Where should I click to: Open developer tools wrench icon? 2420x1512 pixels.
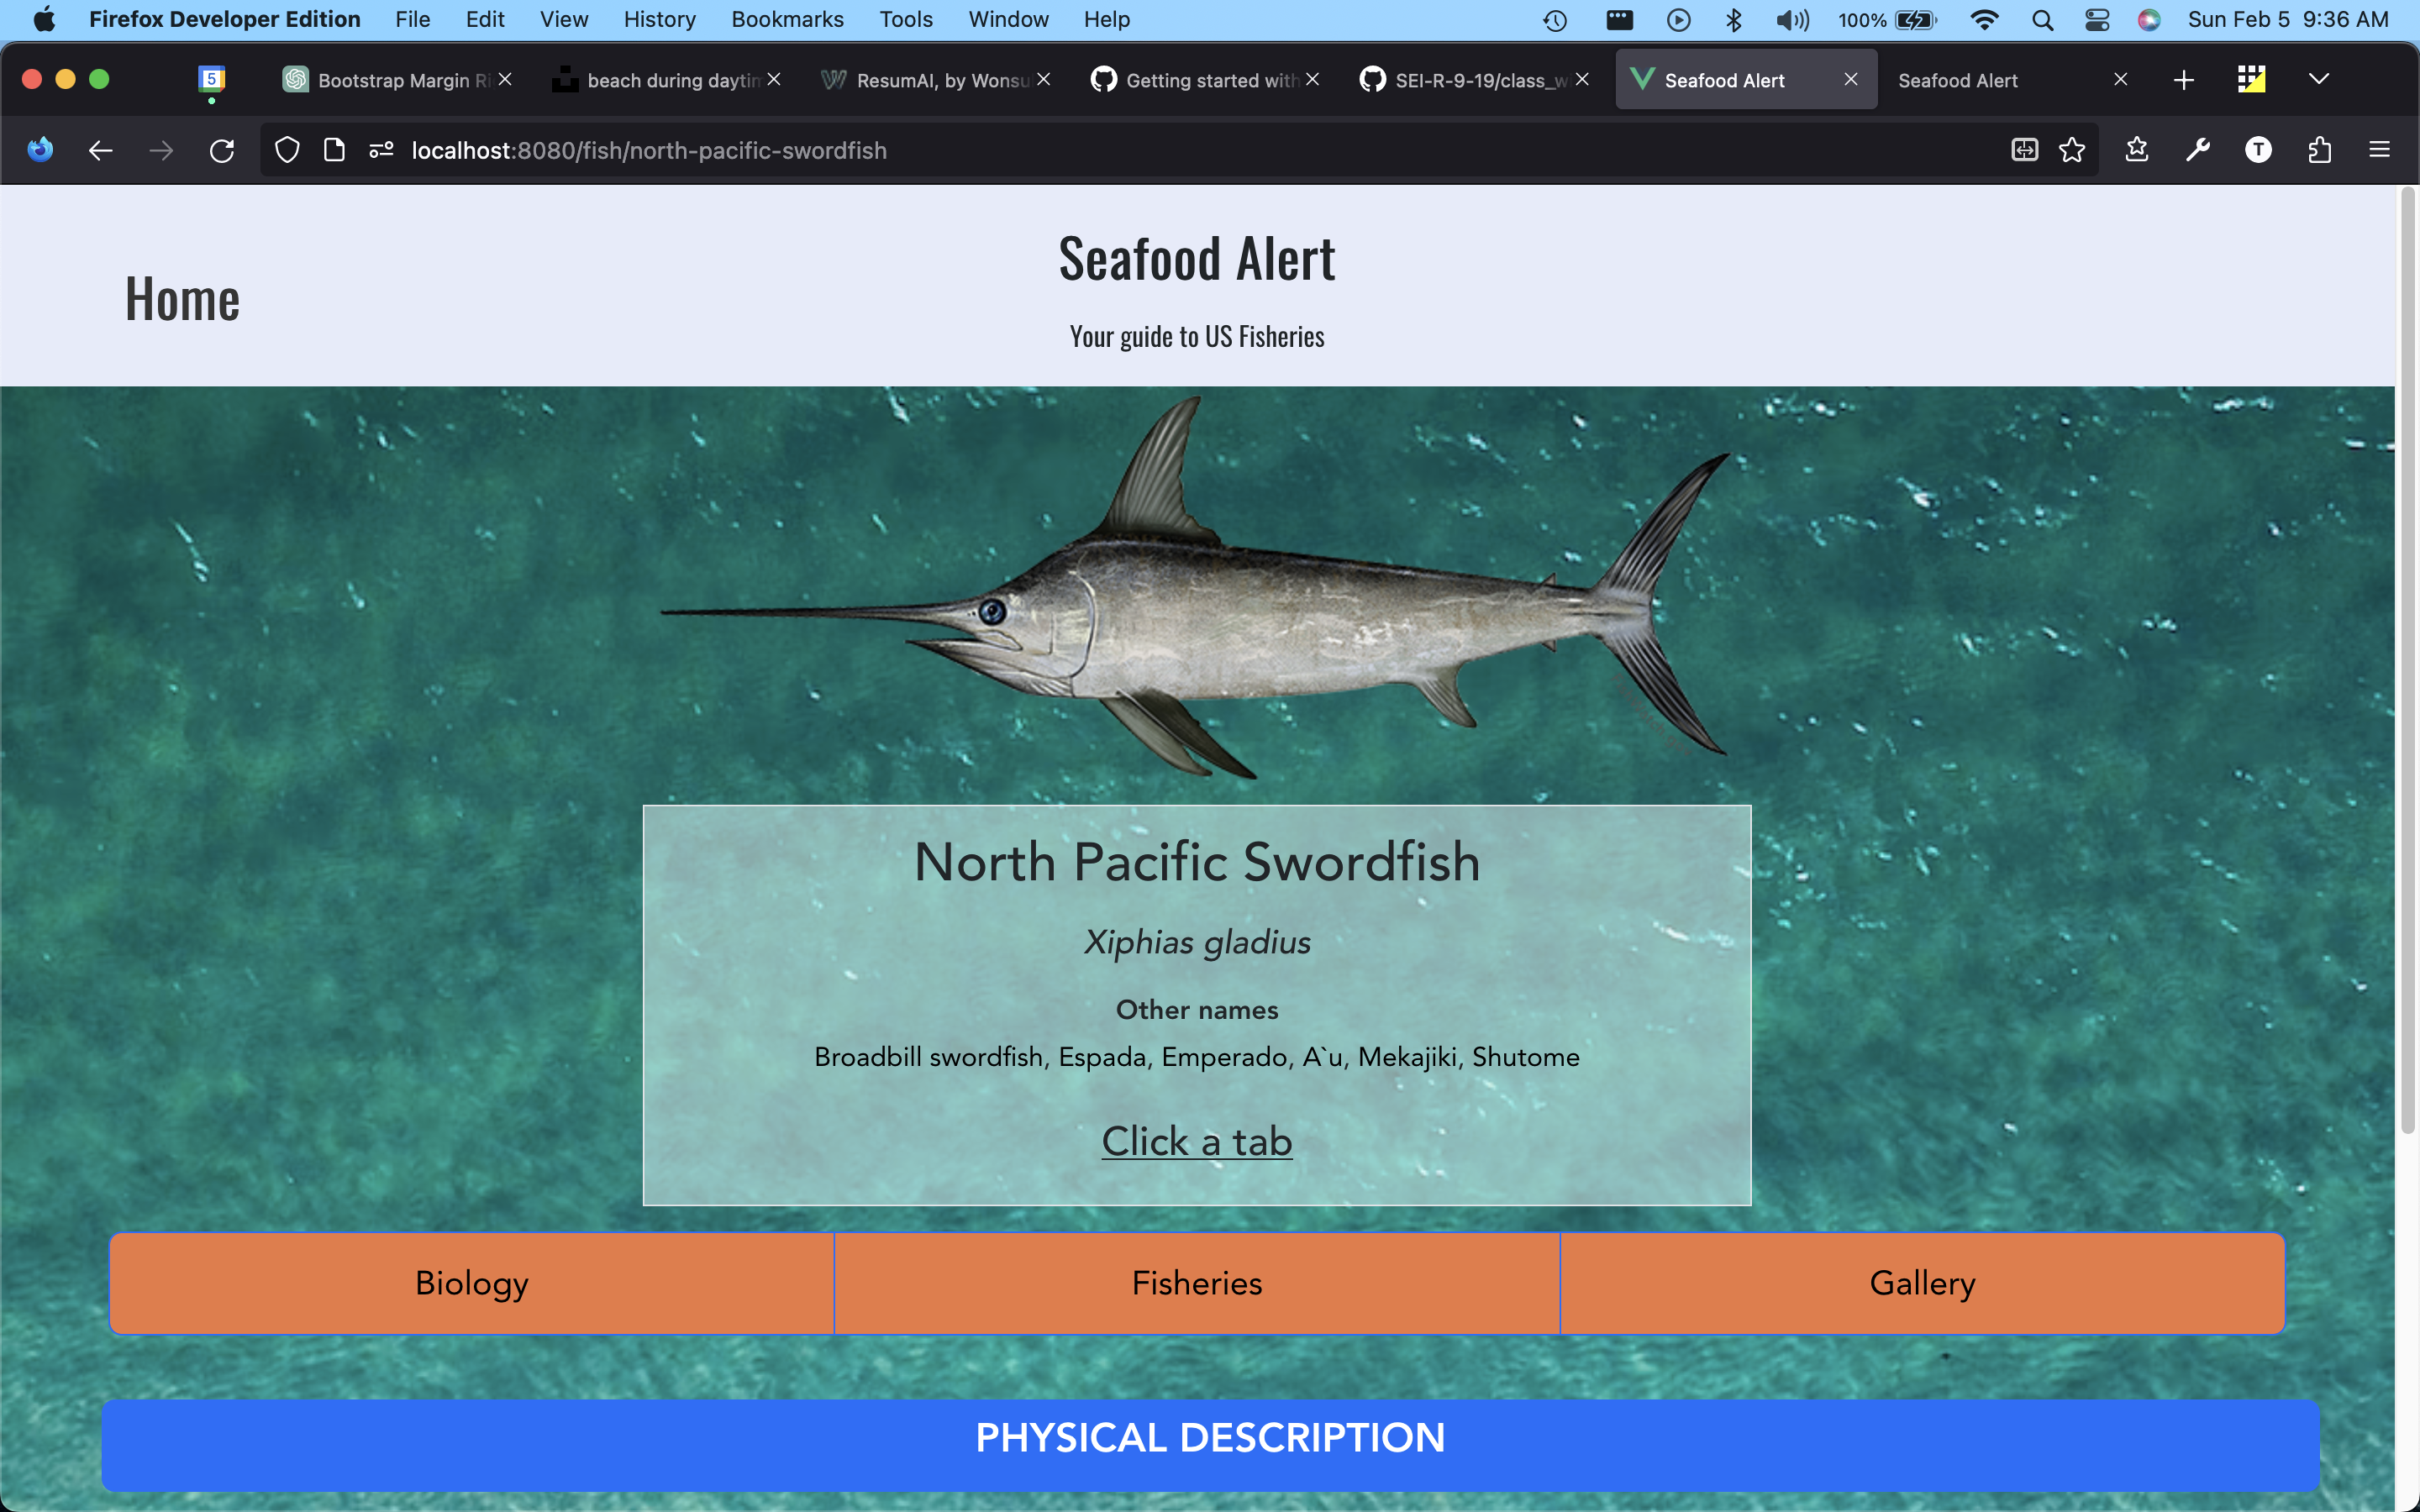pyautogui.click(x=2197, y=151)
